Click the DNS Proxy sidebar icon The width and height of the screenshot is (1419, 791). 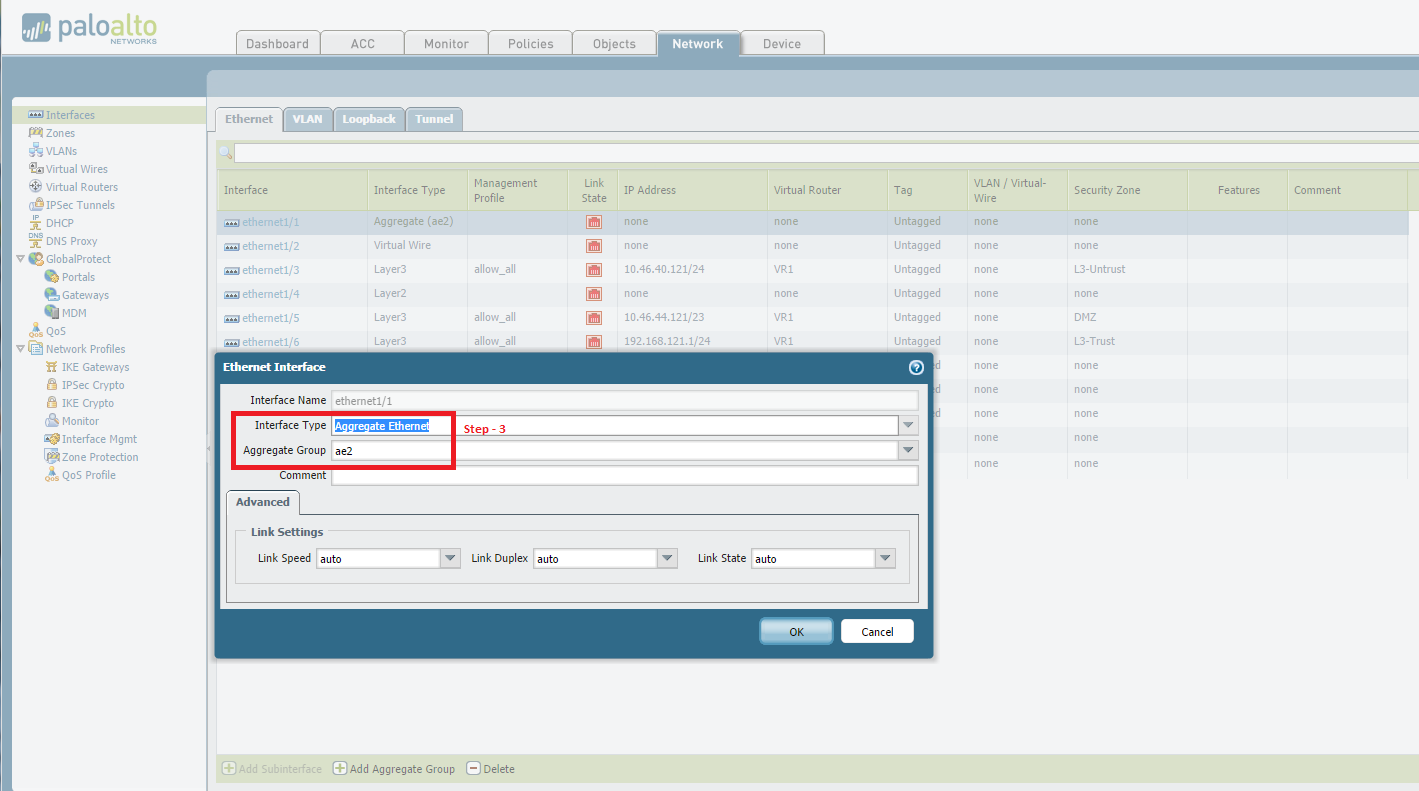click(x=36, y=241)
